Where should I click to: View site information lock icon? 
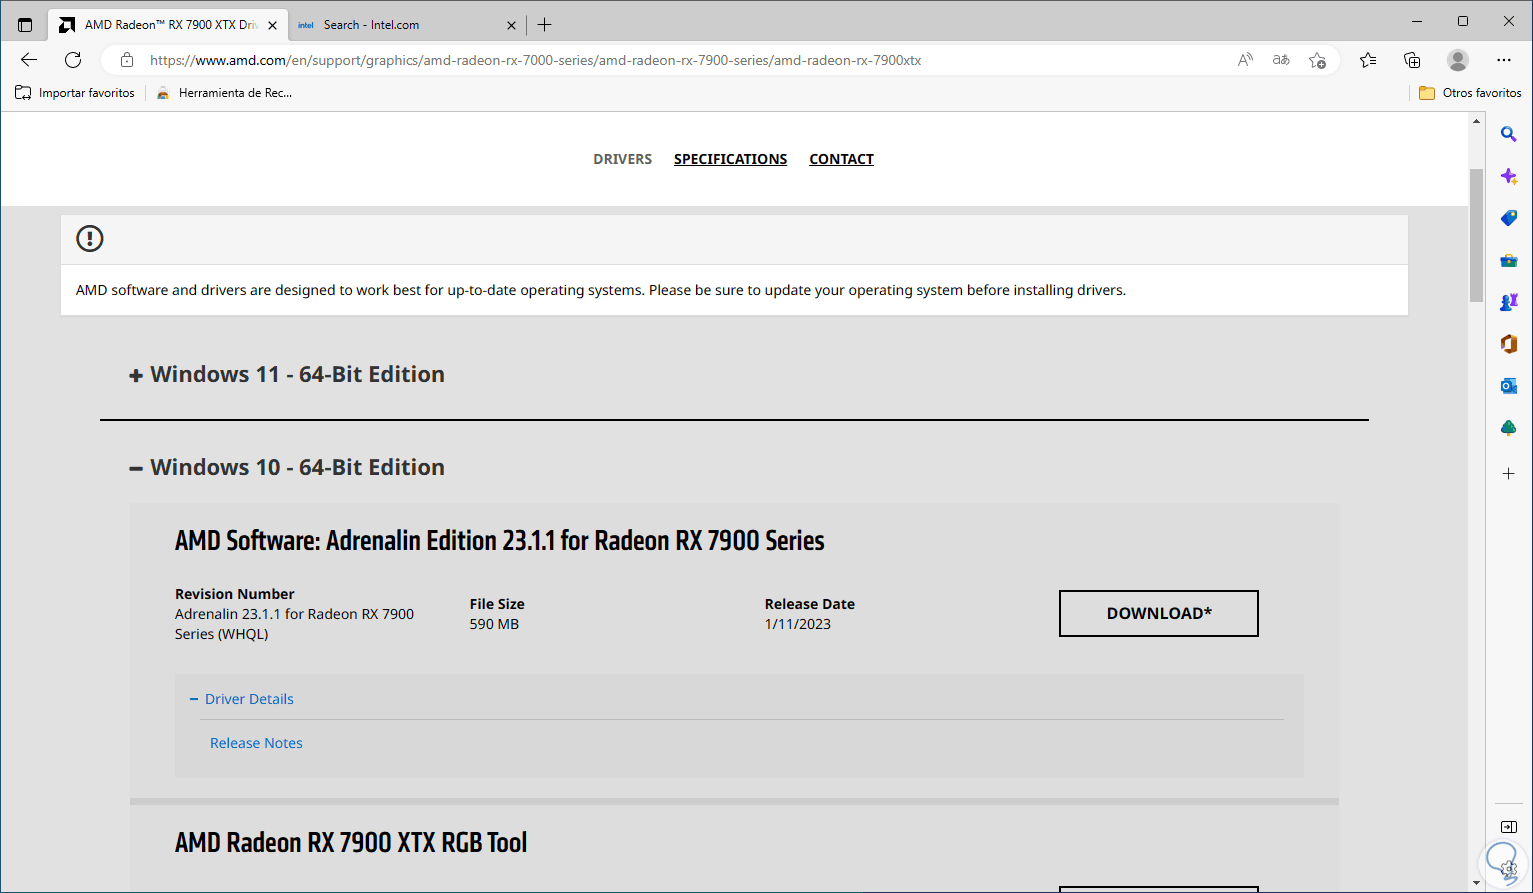[127, 60]
